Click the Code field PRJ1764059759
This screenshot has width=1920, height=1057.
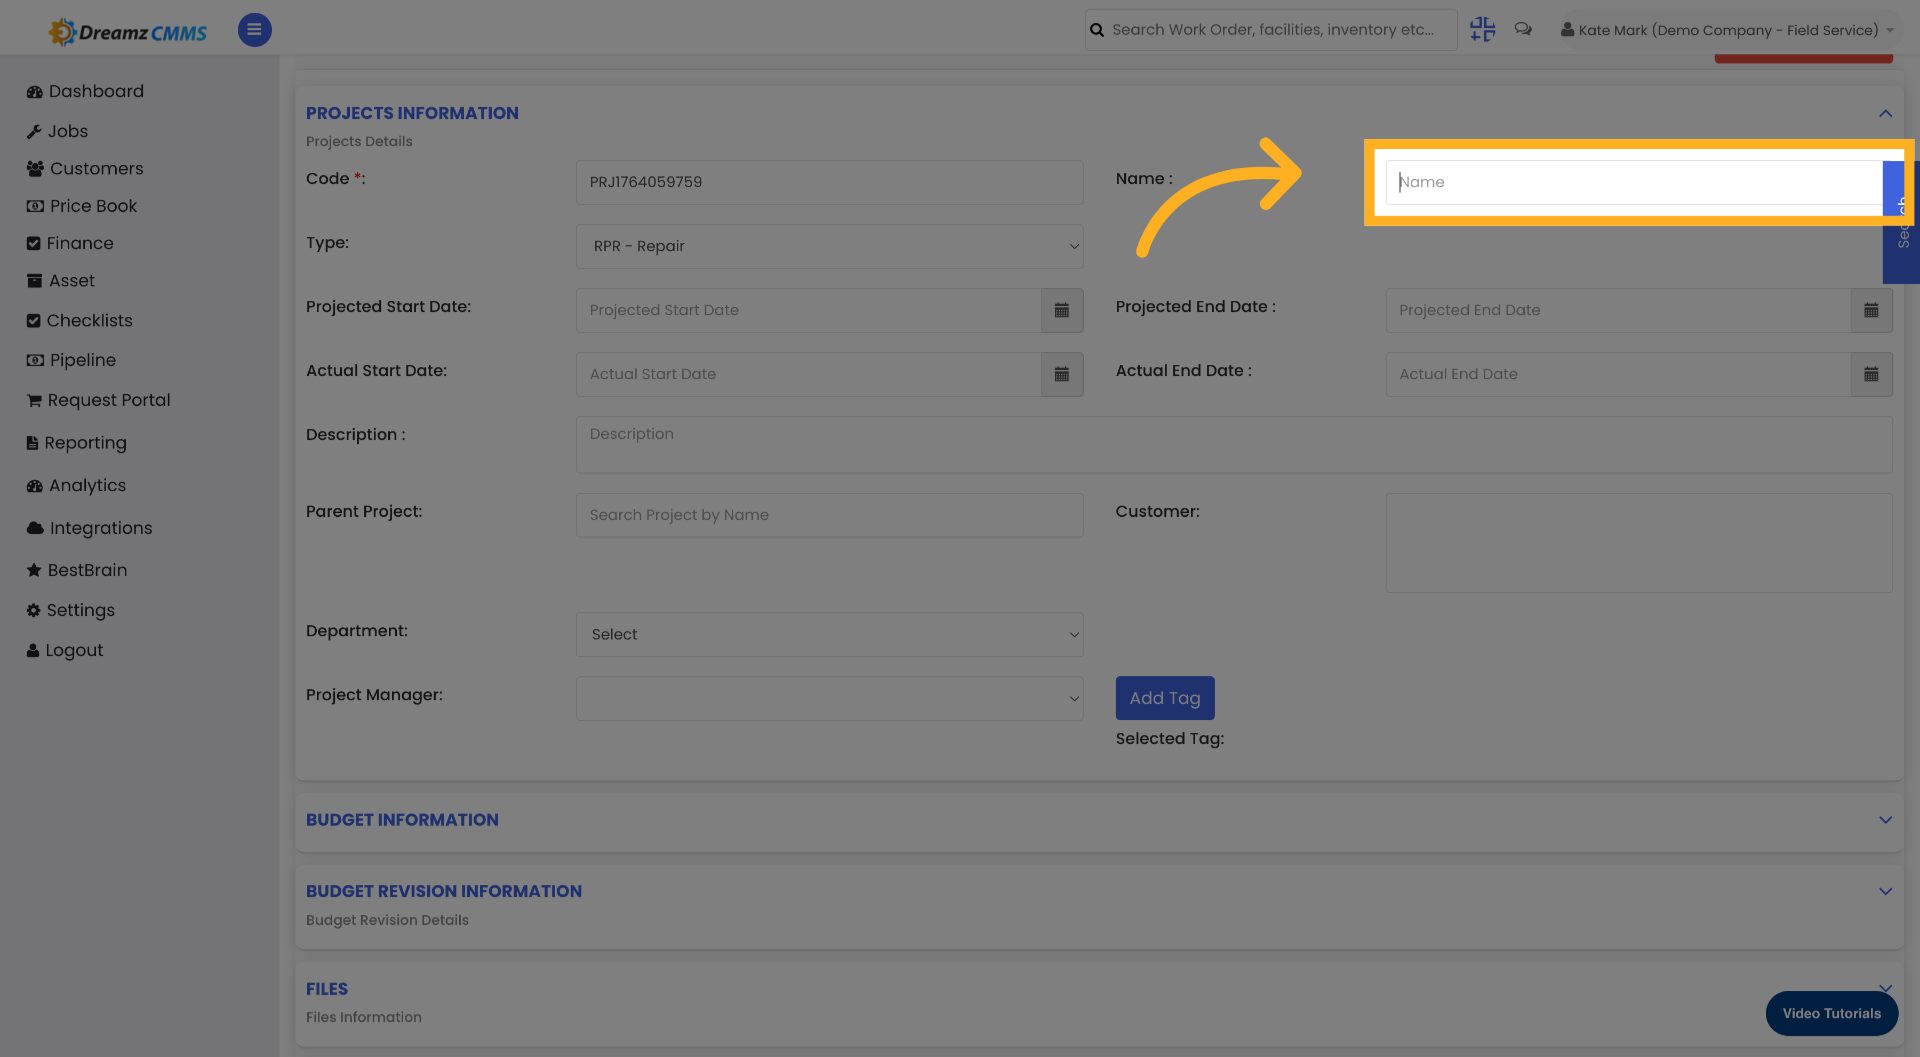pos(829,182)
